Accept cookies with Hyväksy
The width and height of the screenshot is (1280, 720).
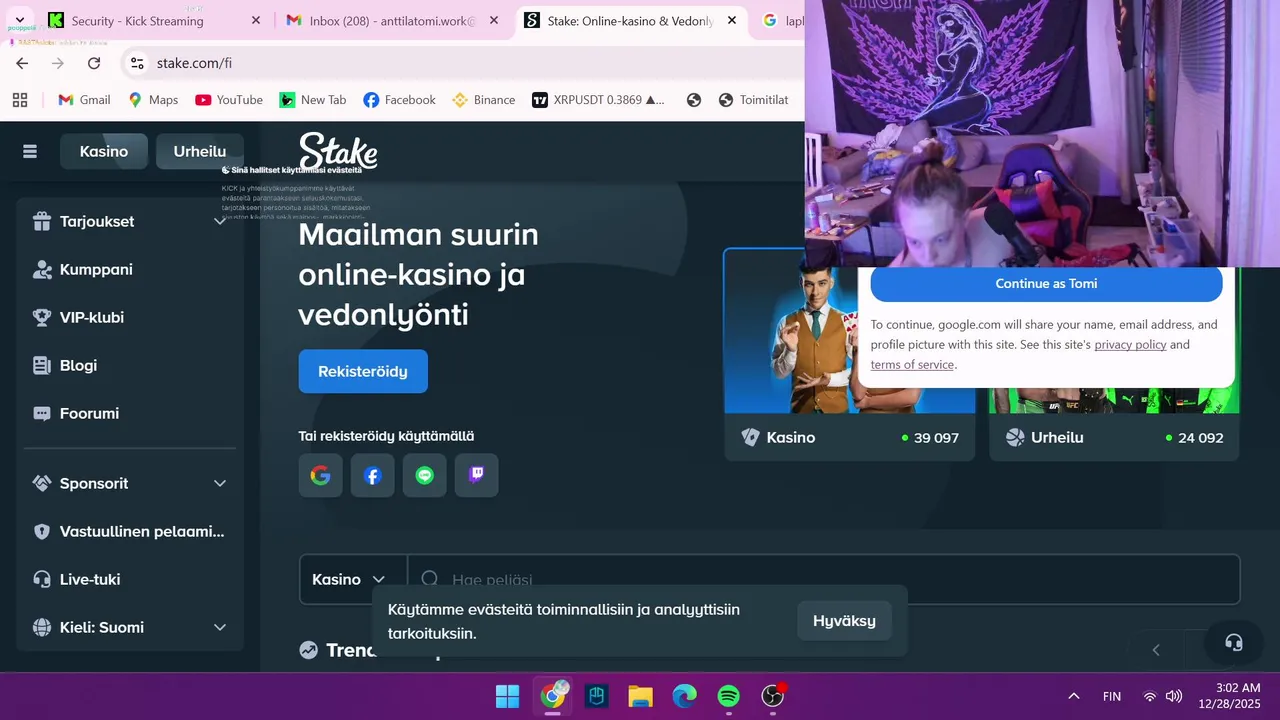coord(844,621)
